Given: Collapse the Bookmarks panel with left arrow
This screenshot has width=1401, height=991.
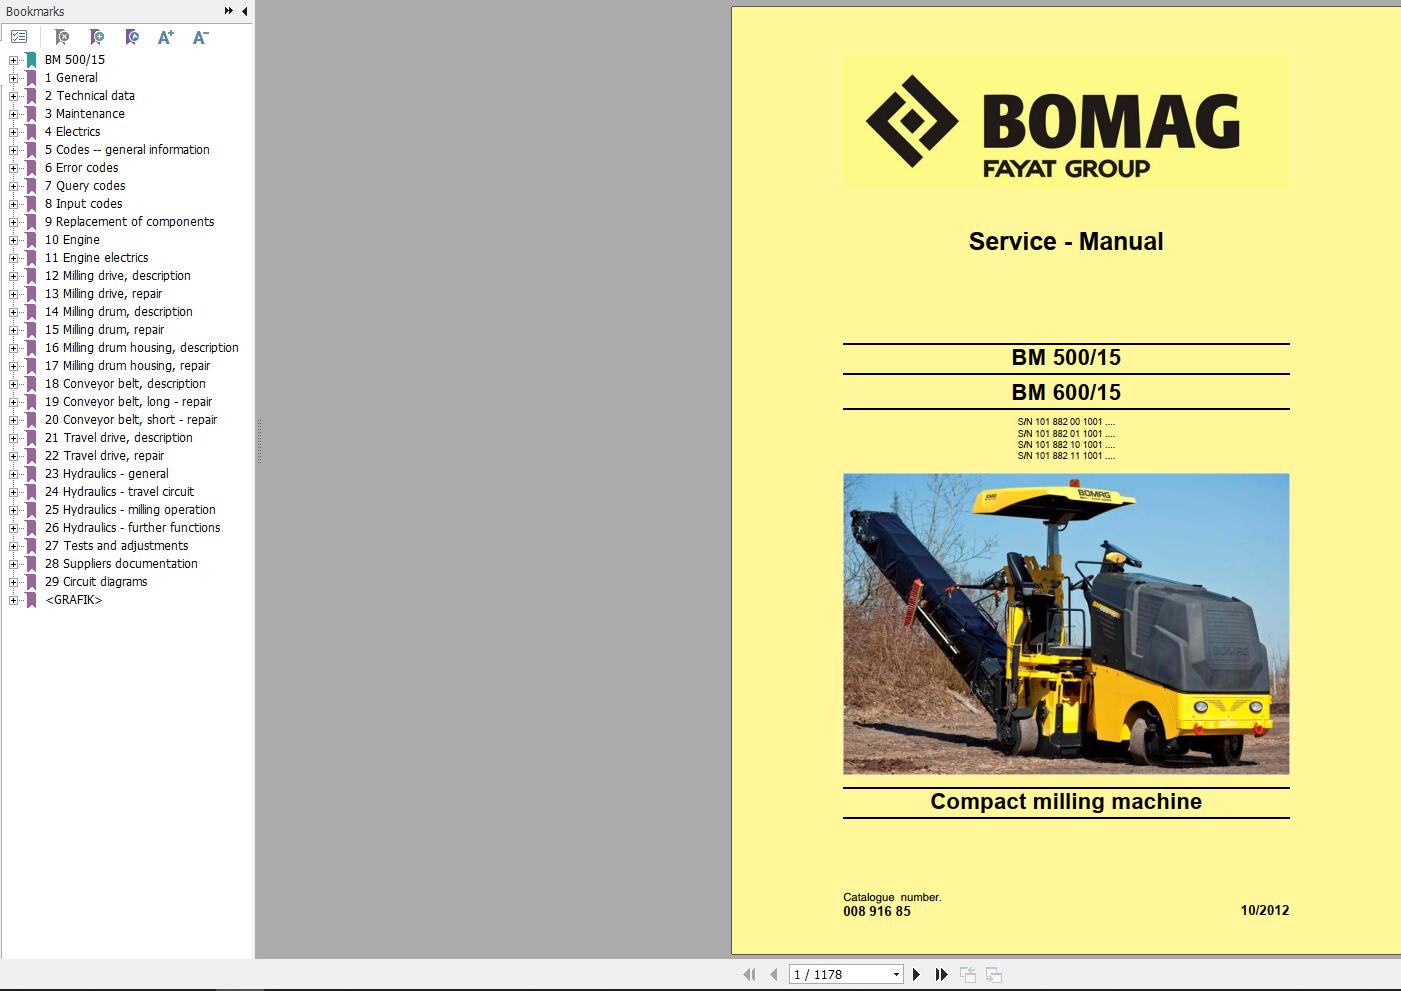Looking at the screenshot, I should 244,11.
